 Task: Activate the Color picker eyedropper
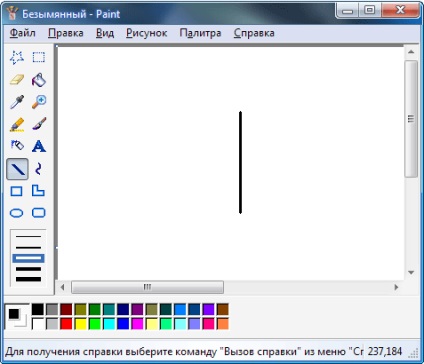tap(17, 102)
